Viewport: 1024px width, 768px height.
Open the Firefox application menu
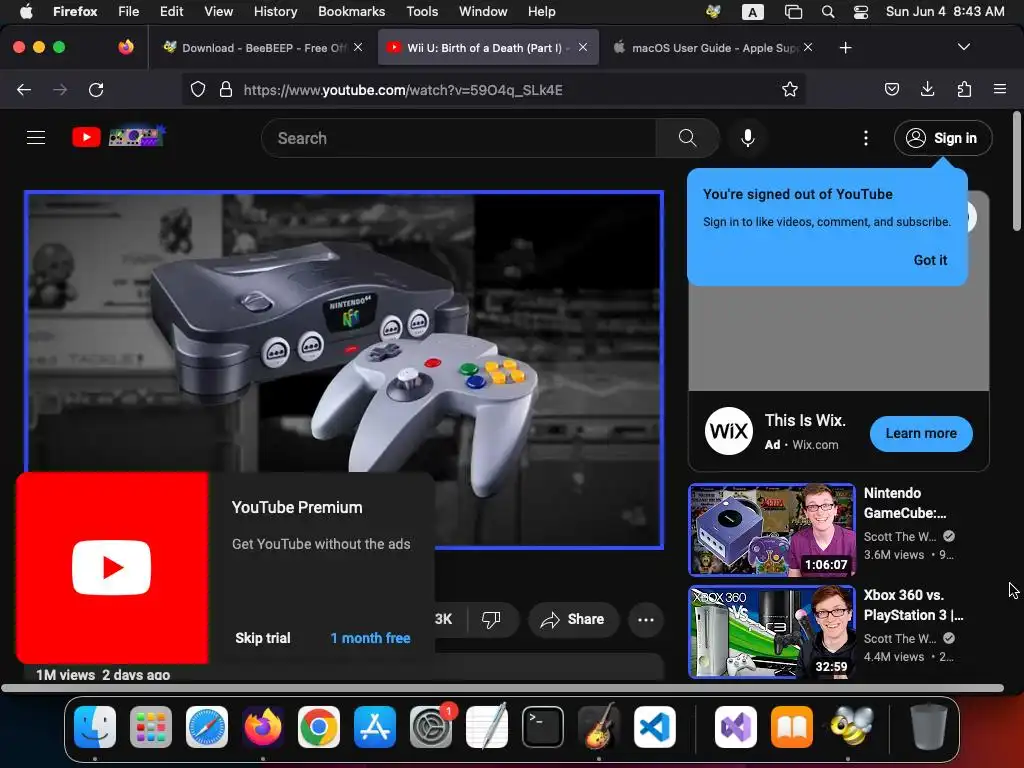pos(999,89)
